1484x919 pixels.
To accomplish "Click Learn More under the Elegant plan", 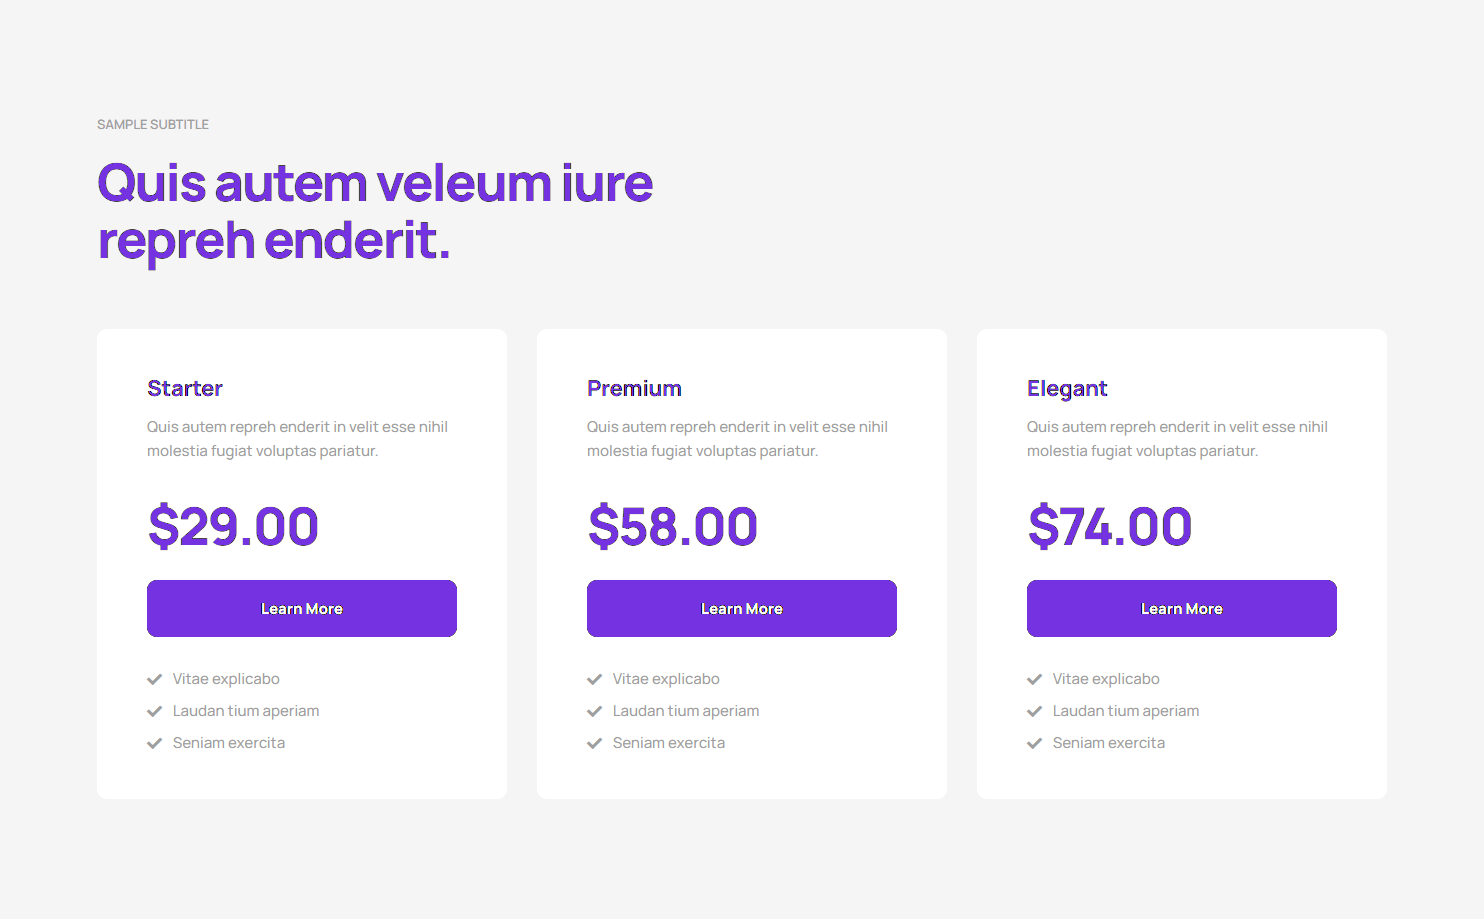I will 1181,608.
